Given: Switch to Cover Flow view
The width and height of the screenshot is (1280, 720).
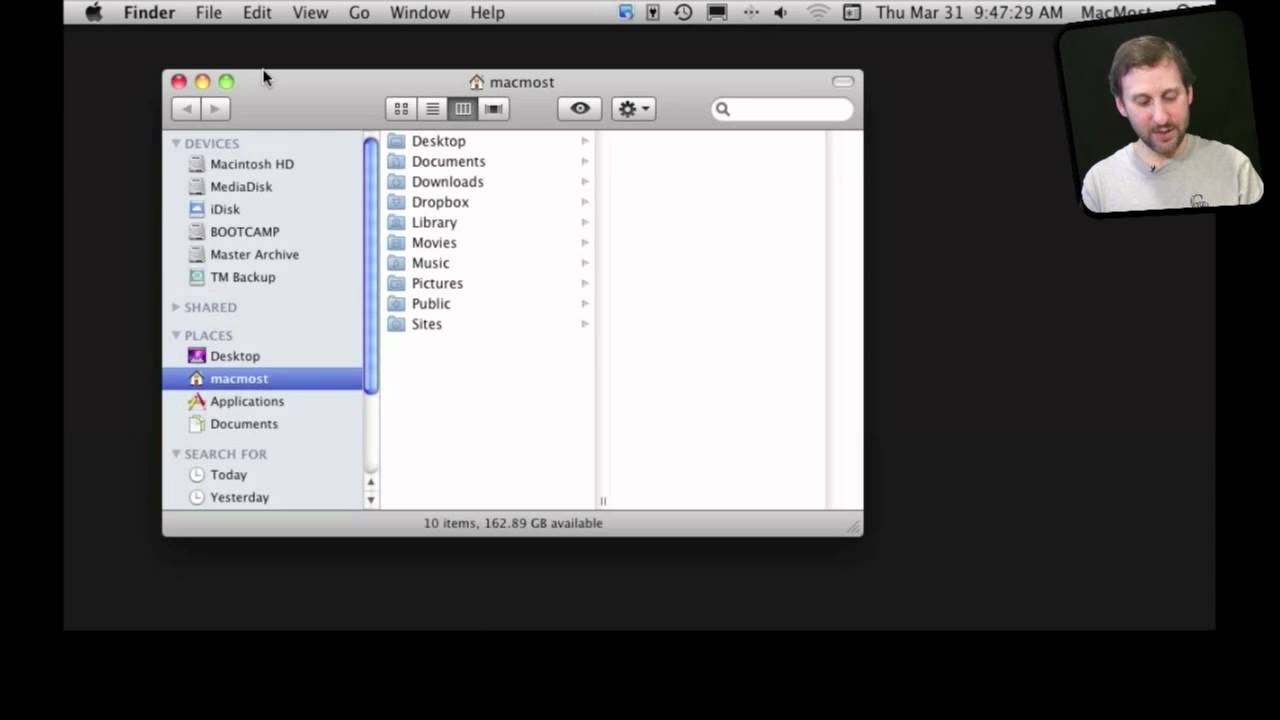Looking at the screenshot, I should pyautogui.click(x=493, y=109).
